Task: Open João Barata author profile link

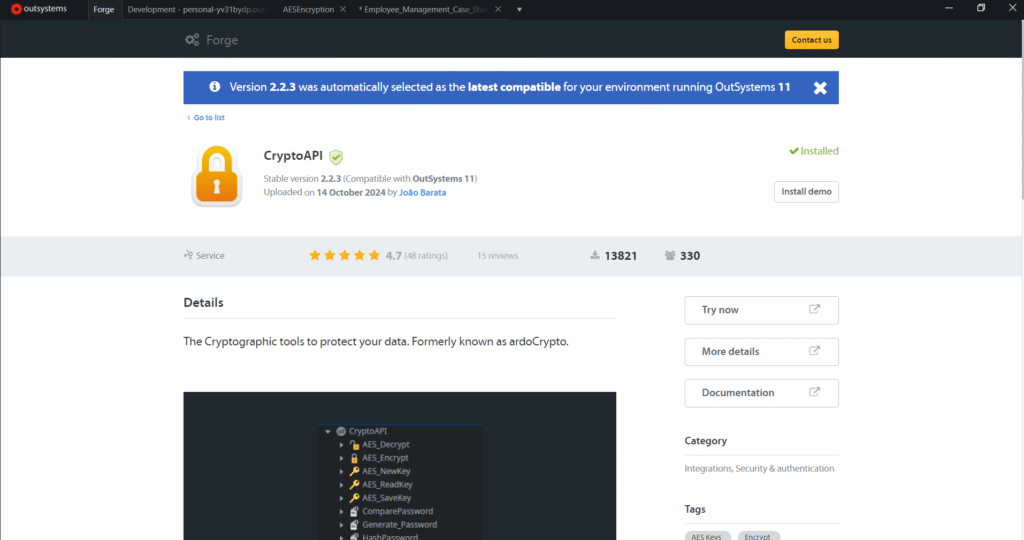Action: coord(423,193)
